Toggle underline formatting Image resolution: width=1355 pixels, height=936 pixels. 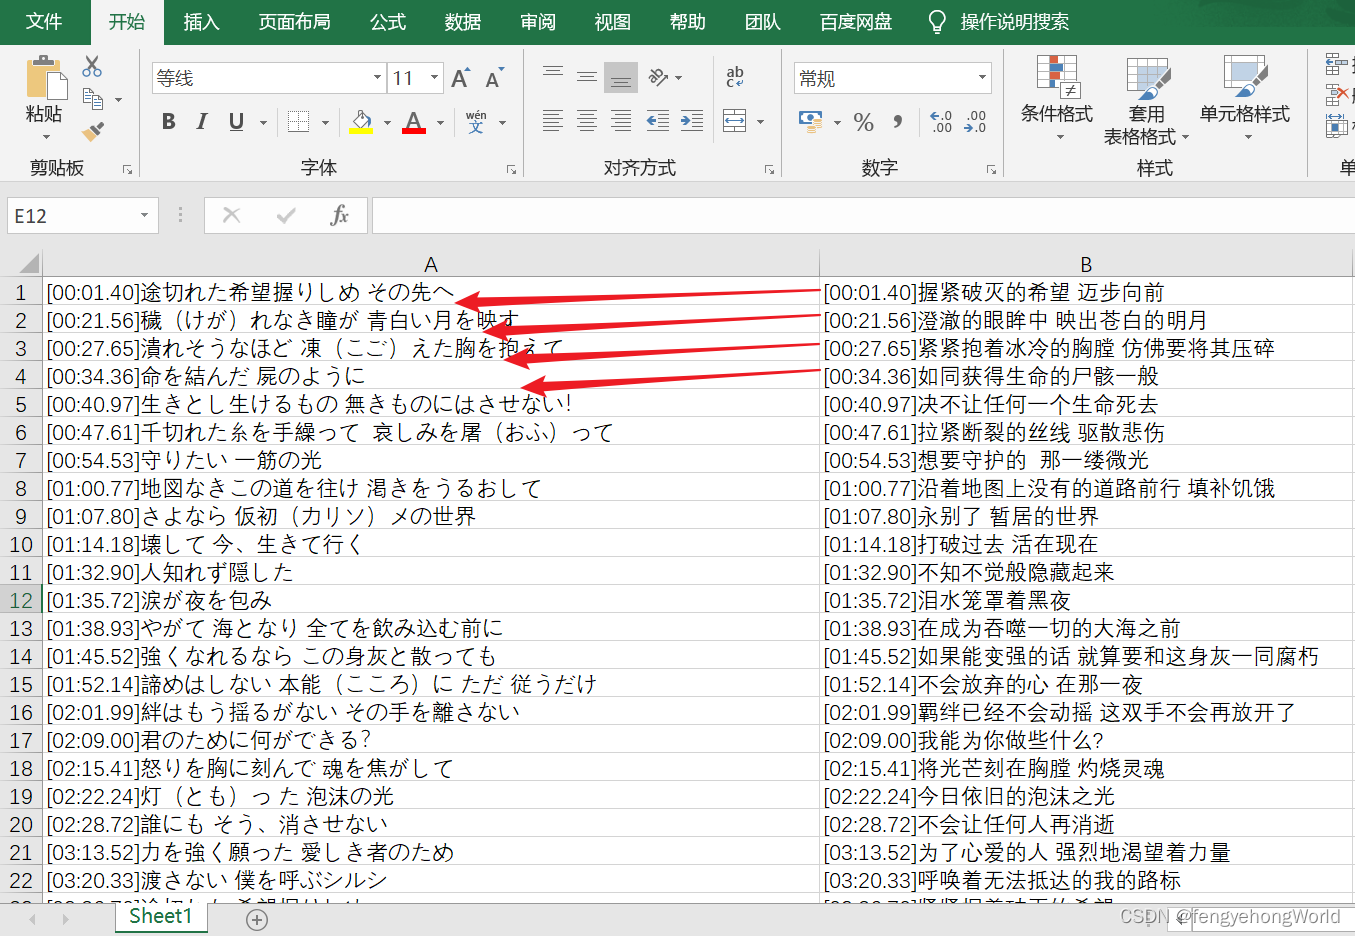[x=236, y=122]
